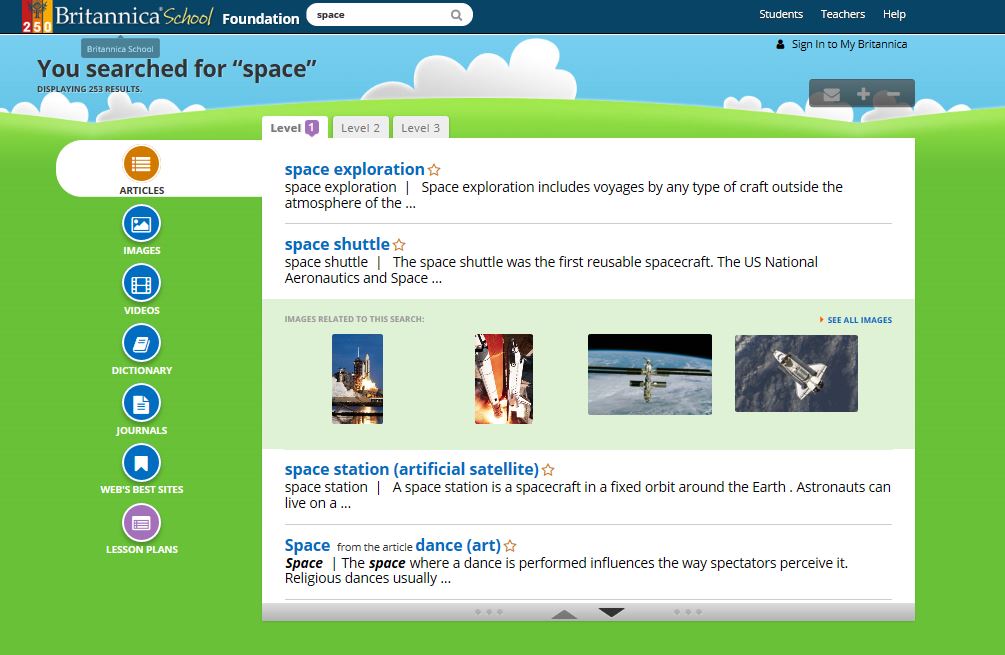Click the search input field containing space
Screen dimensions: 1005x655
(381, 15)
